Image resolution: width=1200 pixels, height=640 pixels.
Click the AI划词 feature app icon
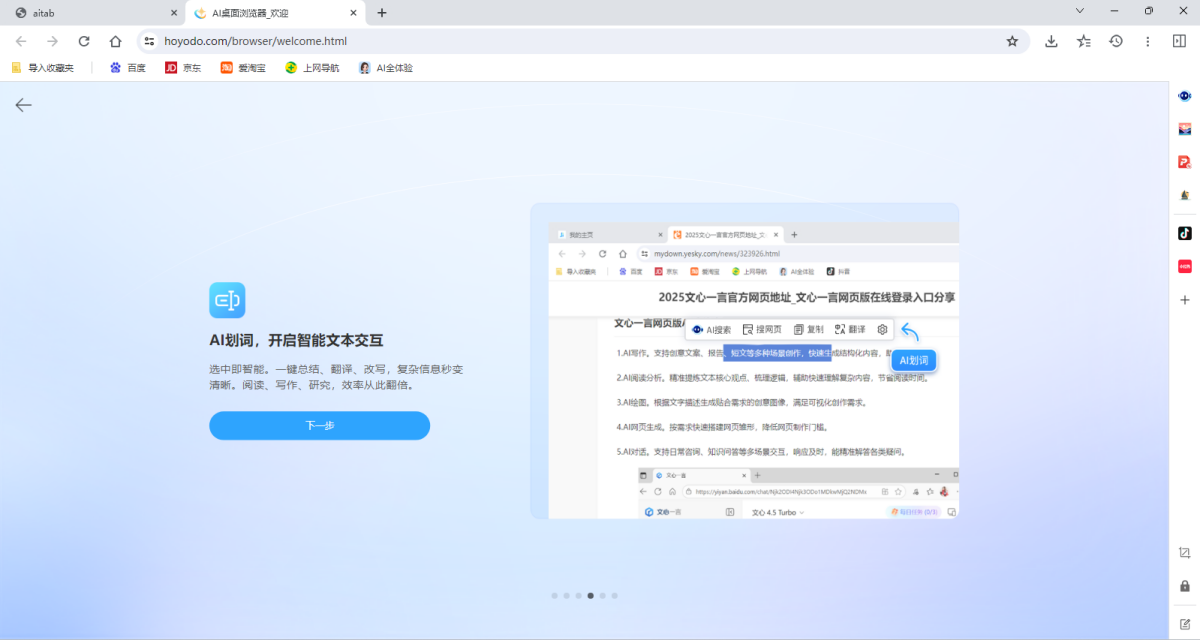click(227, 300)
